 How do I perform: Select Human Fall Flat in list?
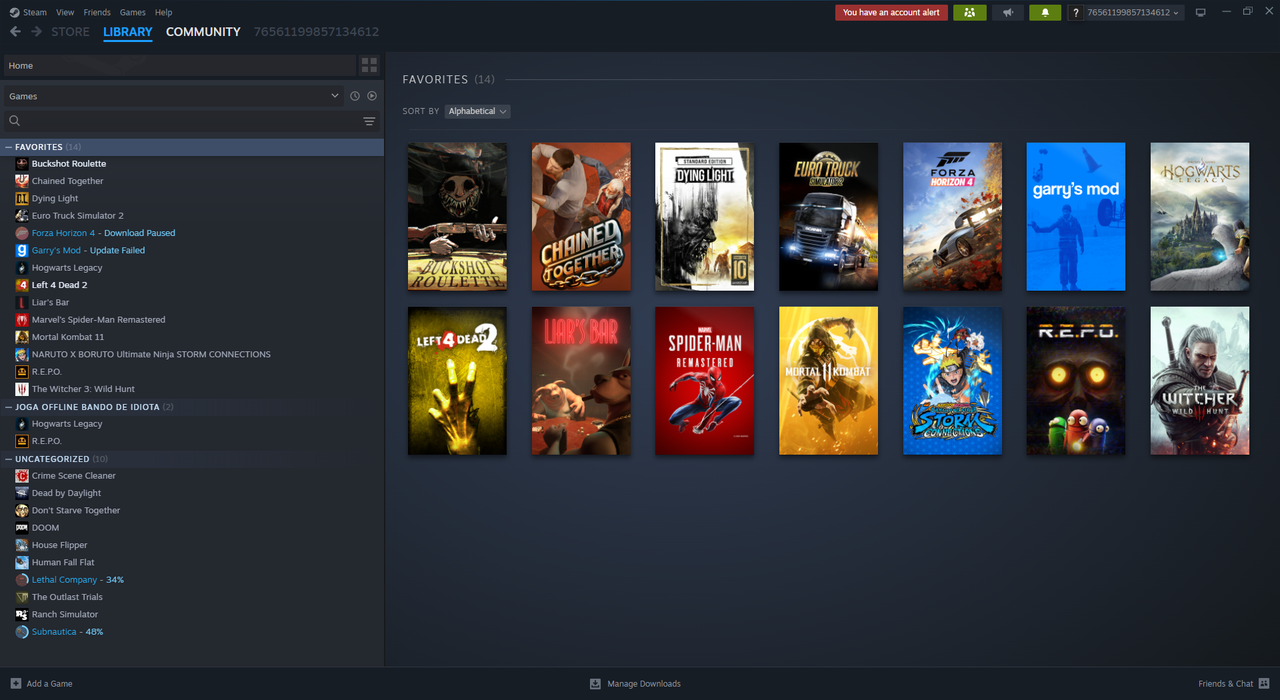(x=193, y=562)
